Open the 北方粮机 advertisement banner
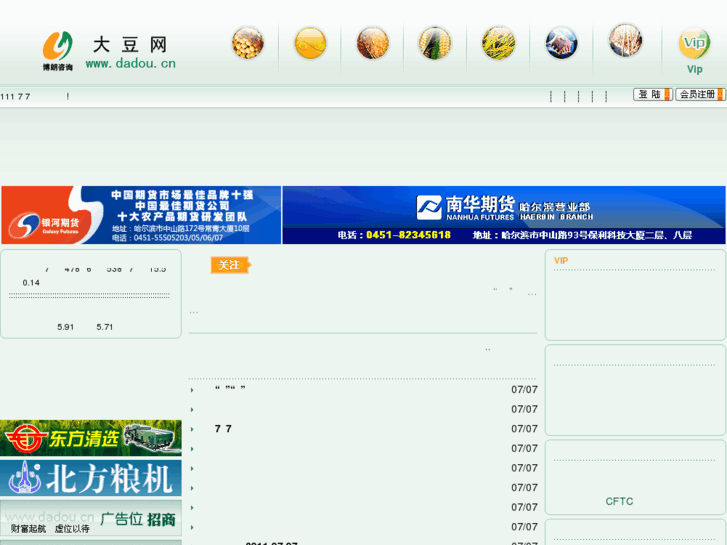 coord(91,478)
